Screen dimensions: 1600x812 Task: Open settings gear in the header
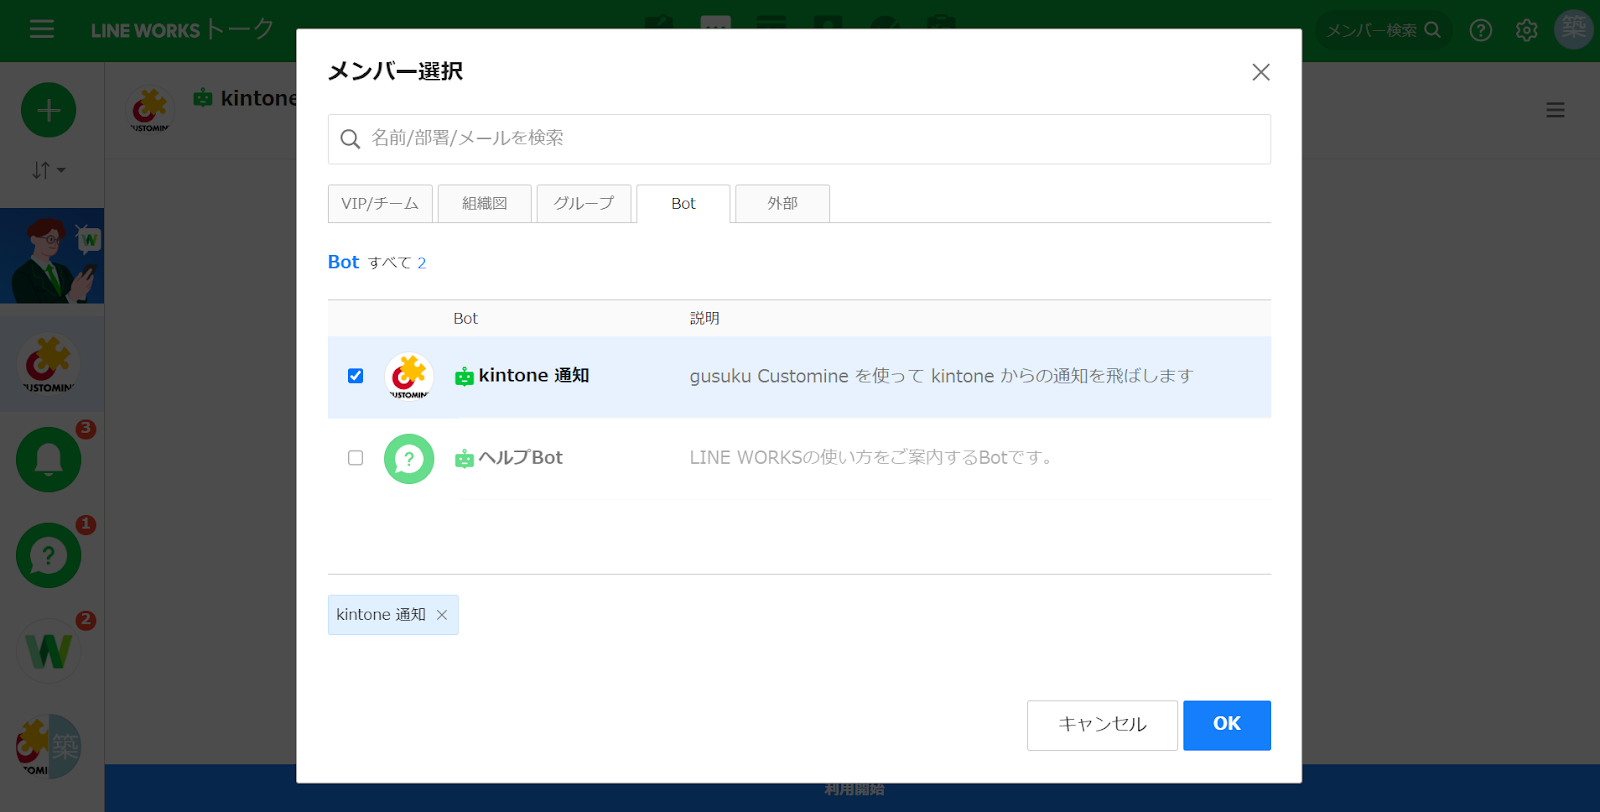click(x=1526, y=30)
